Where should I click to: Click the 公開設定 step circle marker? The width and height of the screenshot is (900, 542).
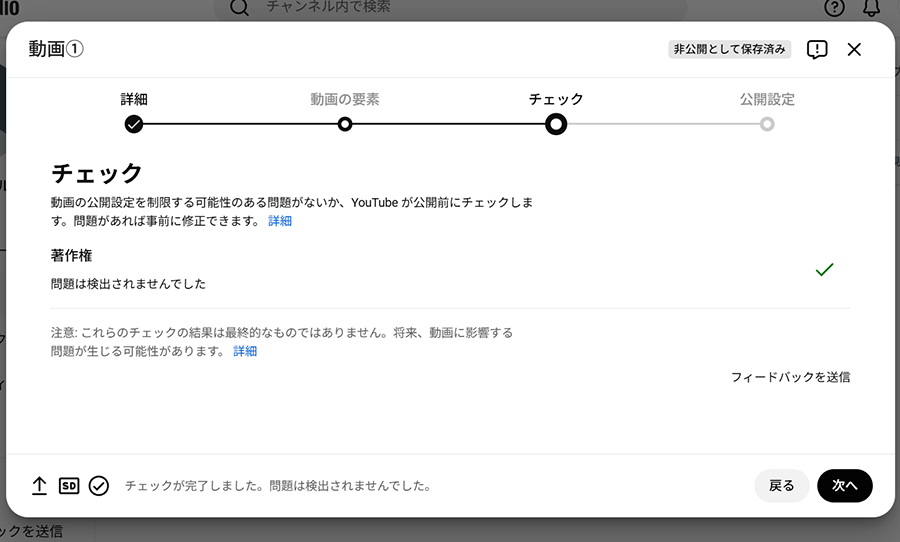click(767, 124)
